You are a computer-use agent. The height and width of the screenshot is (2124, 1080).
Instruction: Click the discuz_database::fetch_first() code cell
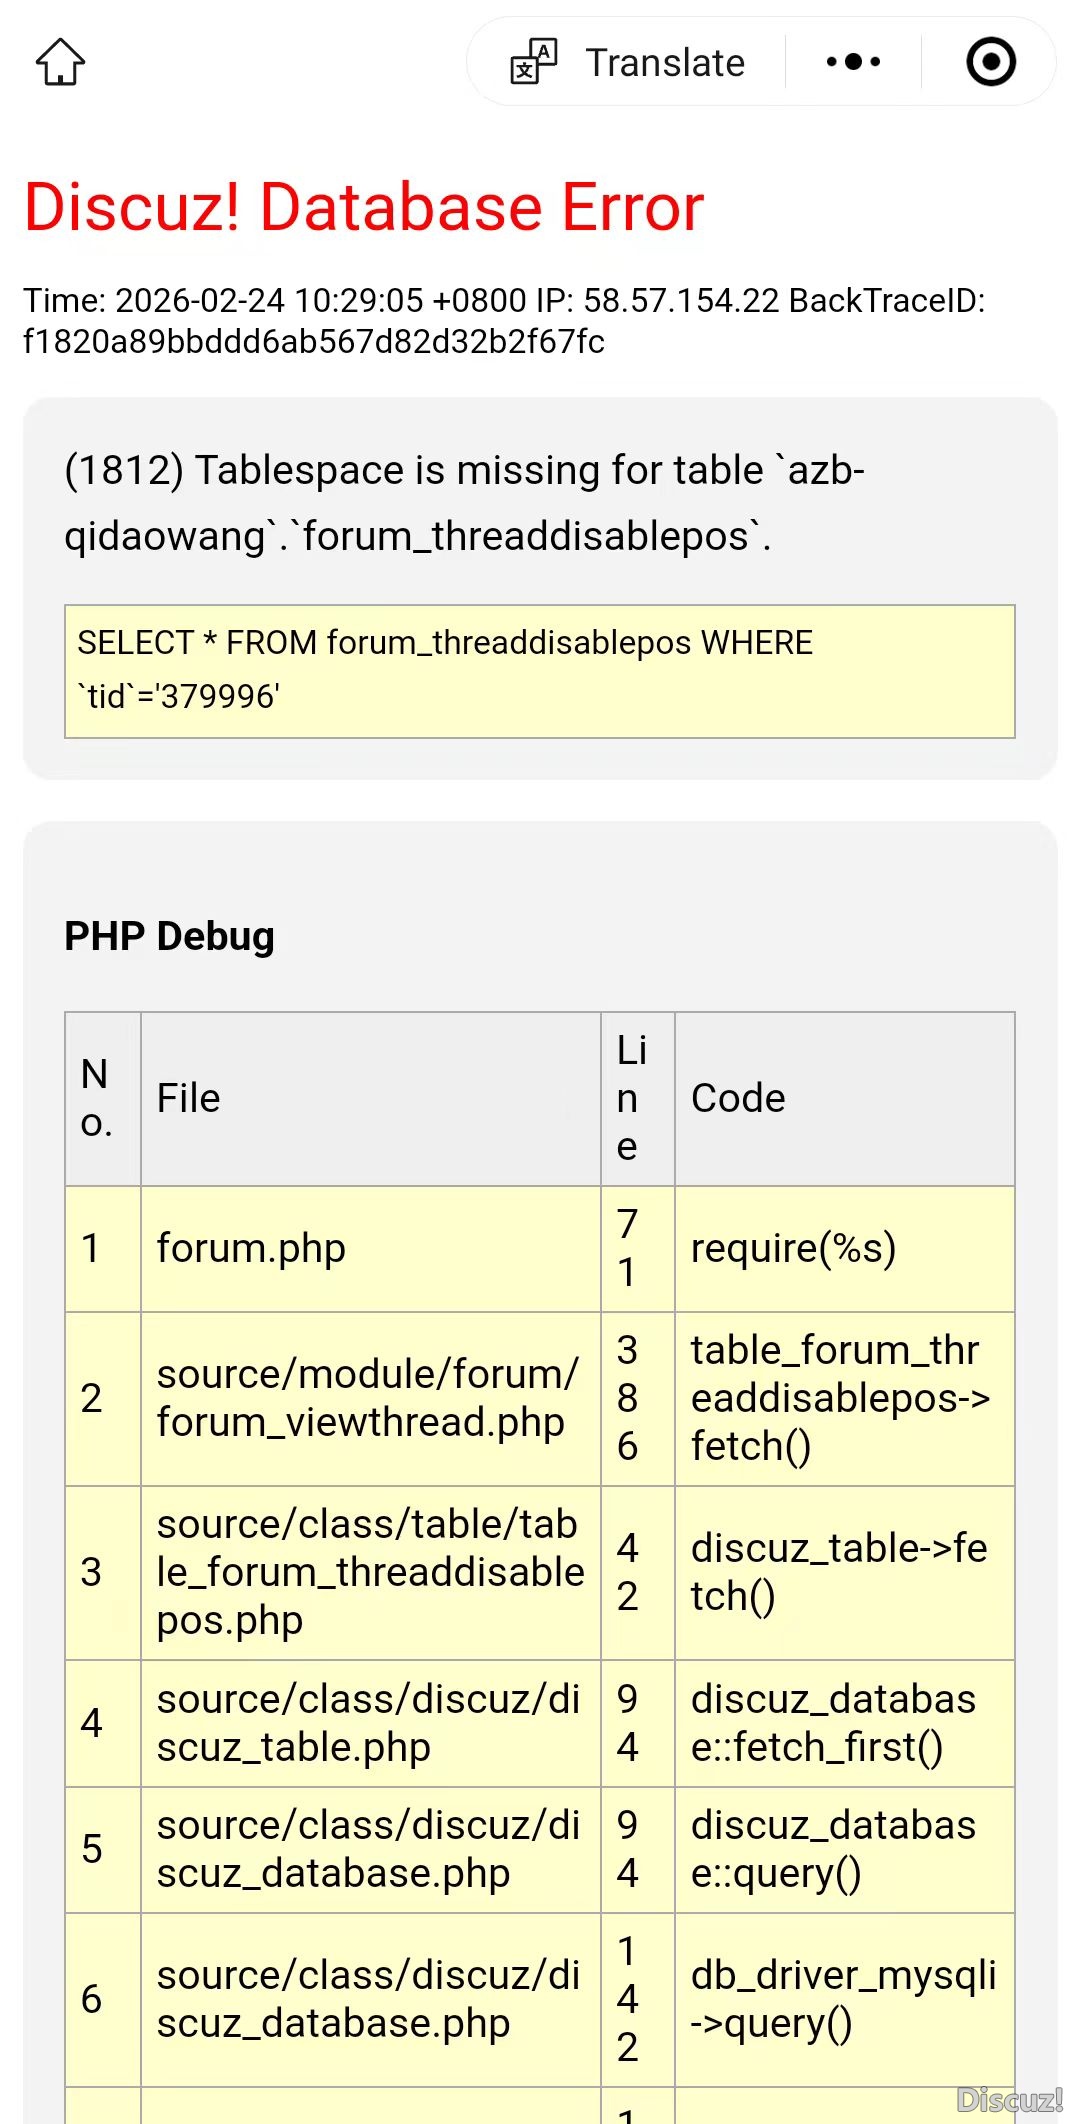pos(833,1723)
